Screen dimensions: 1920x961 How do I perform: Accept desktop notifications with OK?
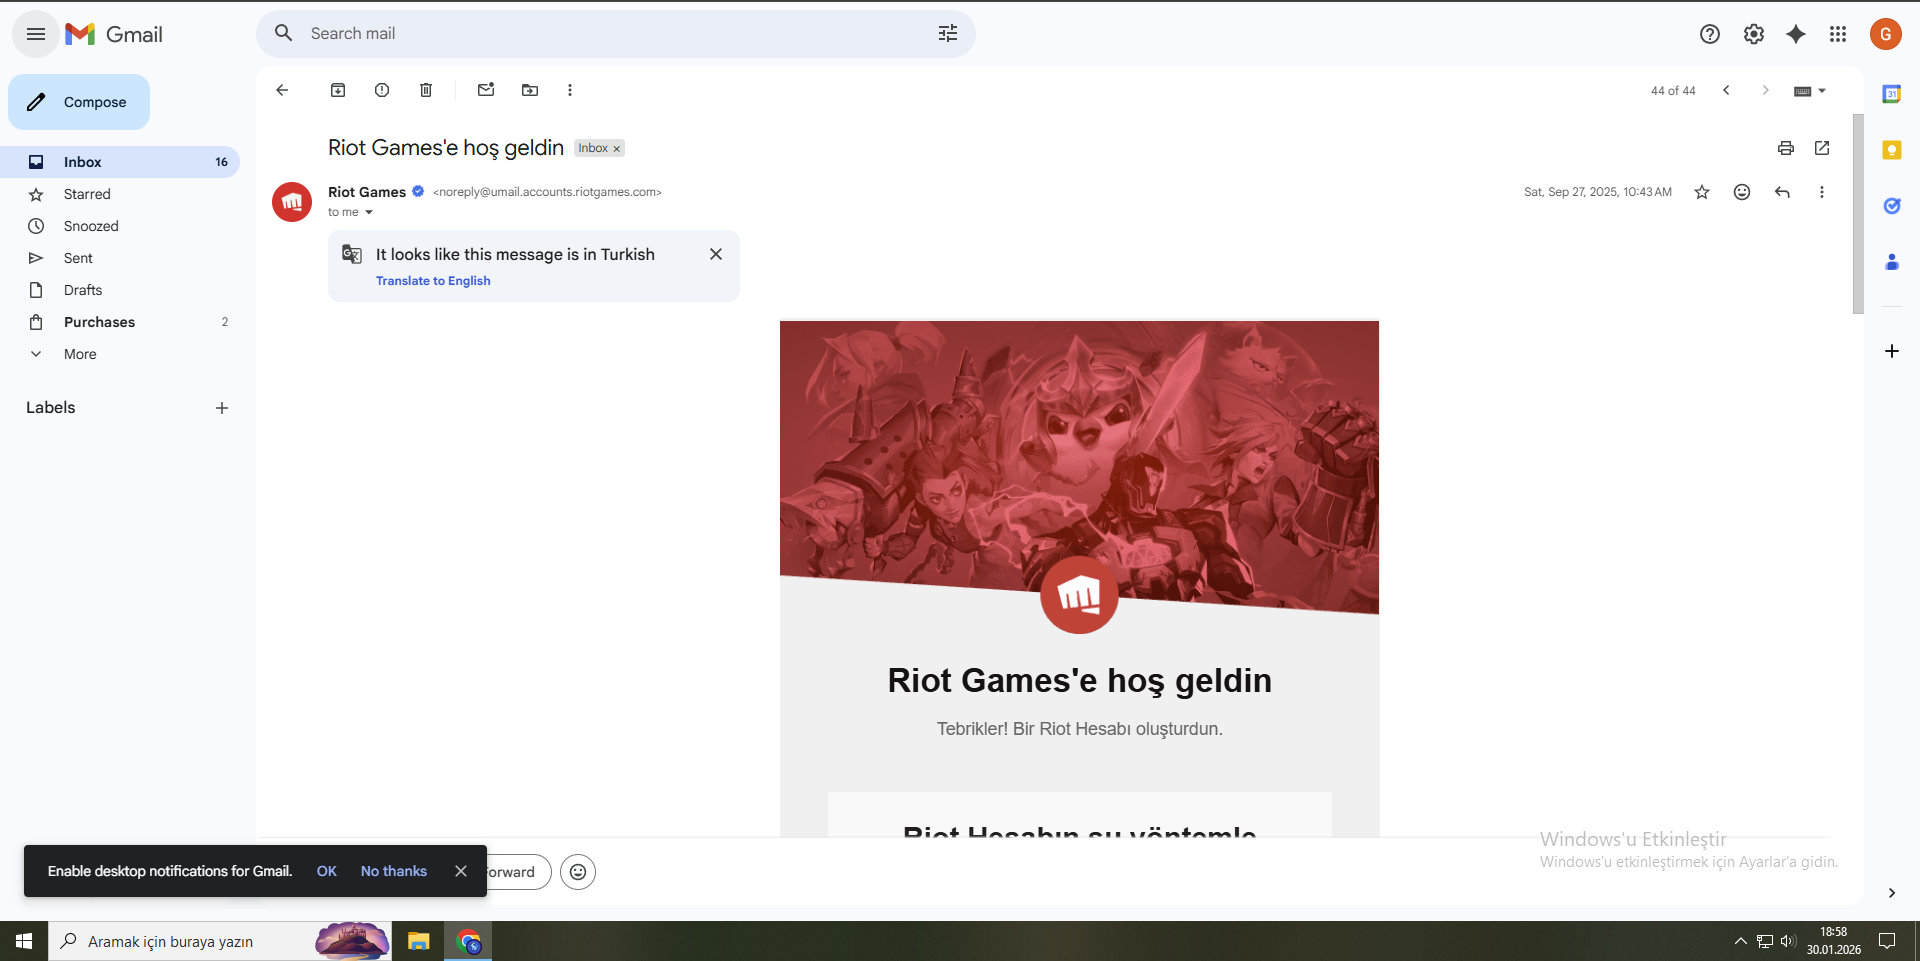pyautogui.click(x=327, y=871)
